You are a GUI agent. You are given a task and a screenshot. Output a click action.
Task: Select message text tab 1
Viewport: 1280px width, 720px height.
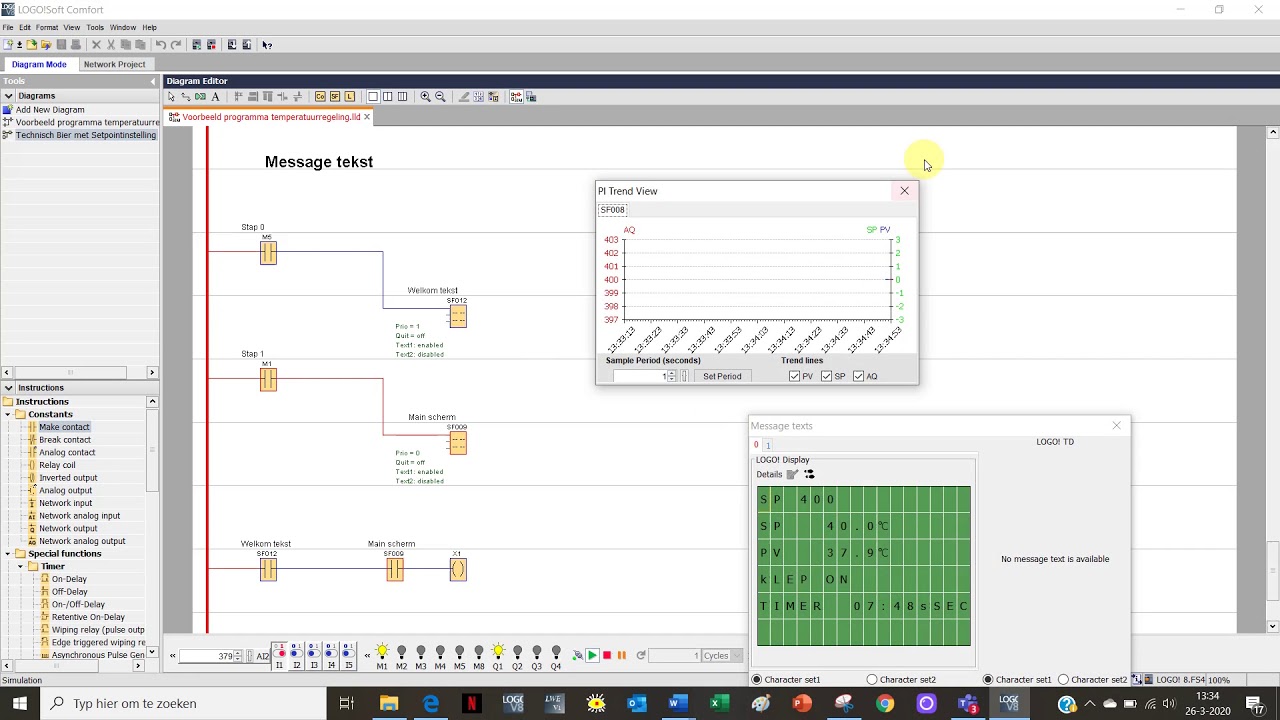(x=768, y=445)
